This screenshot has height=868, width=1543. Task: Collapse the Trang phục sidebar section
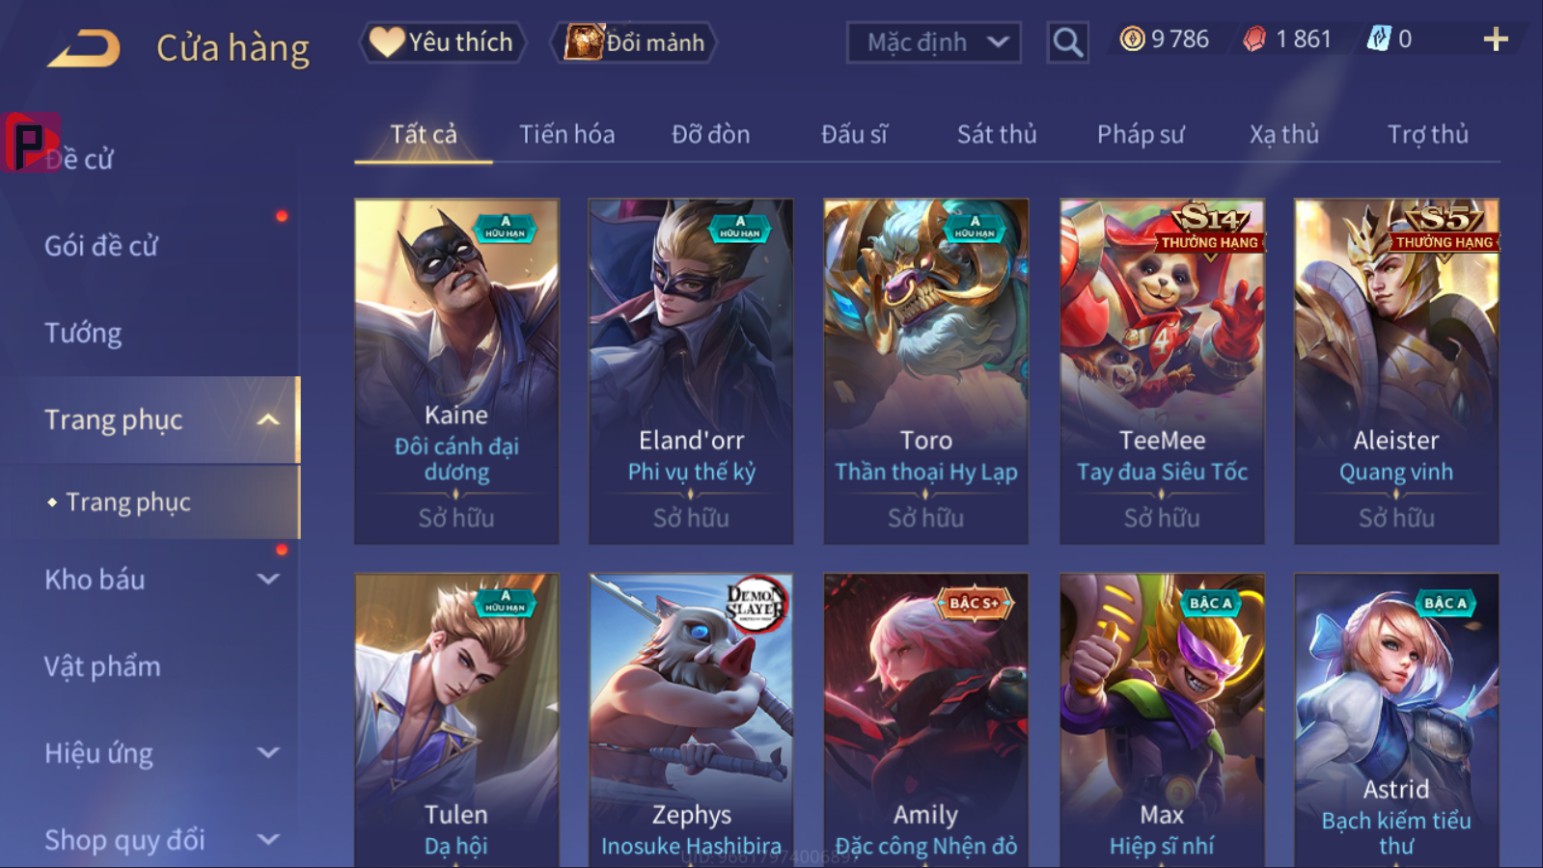point(268,420)
